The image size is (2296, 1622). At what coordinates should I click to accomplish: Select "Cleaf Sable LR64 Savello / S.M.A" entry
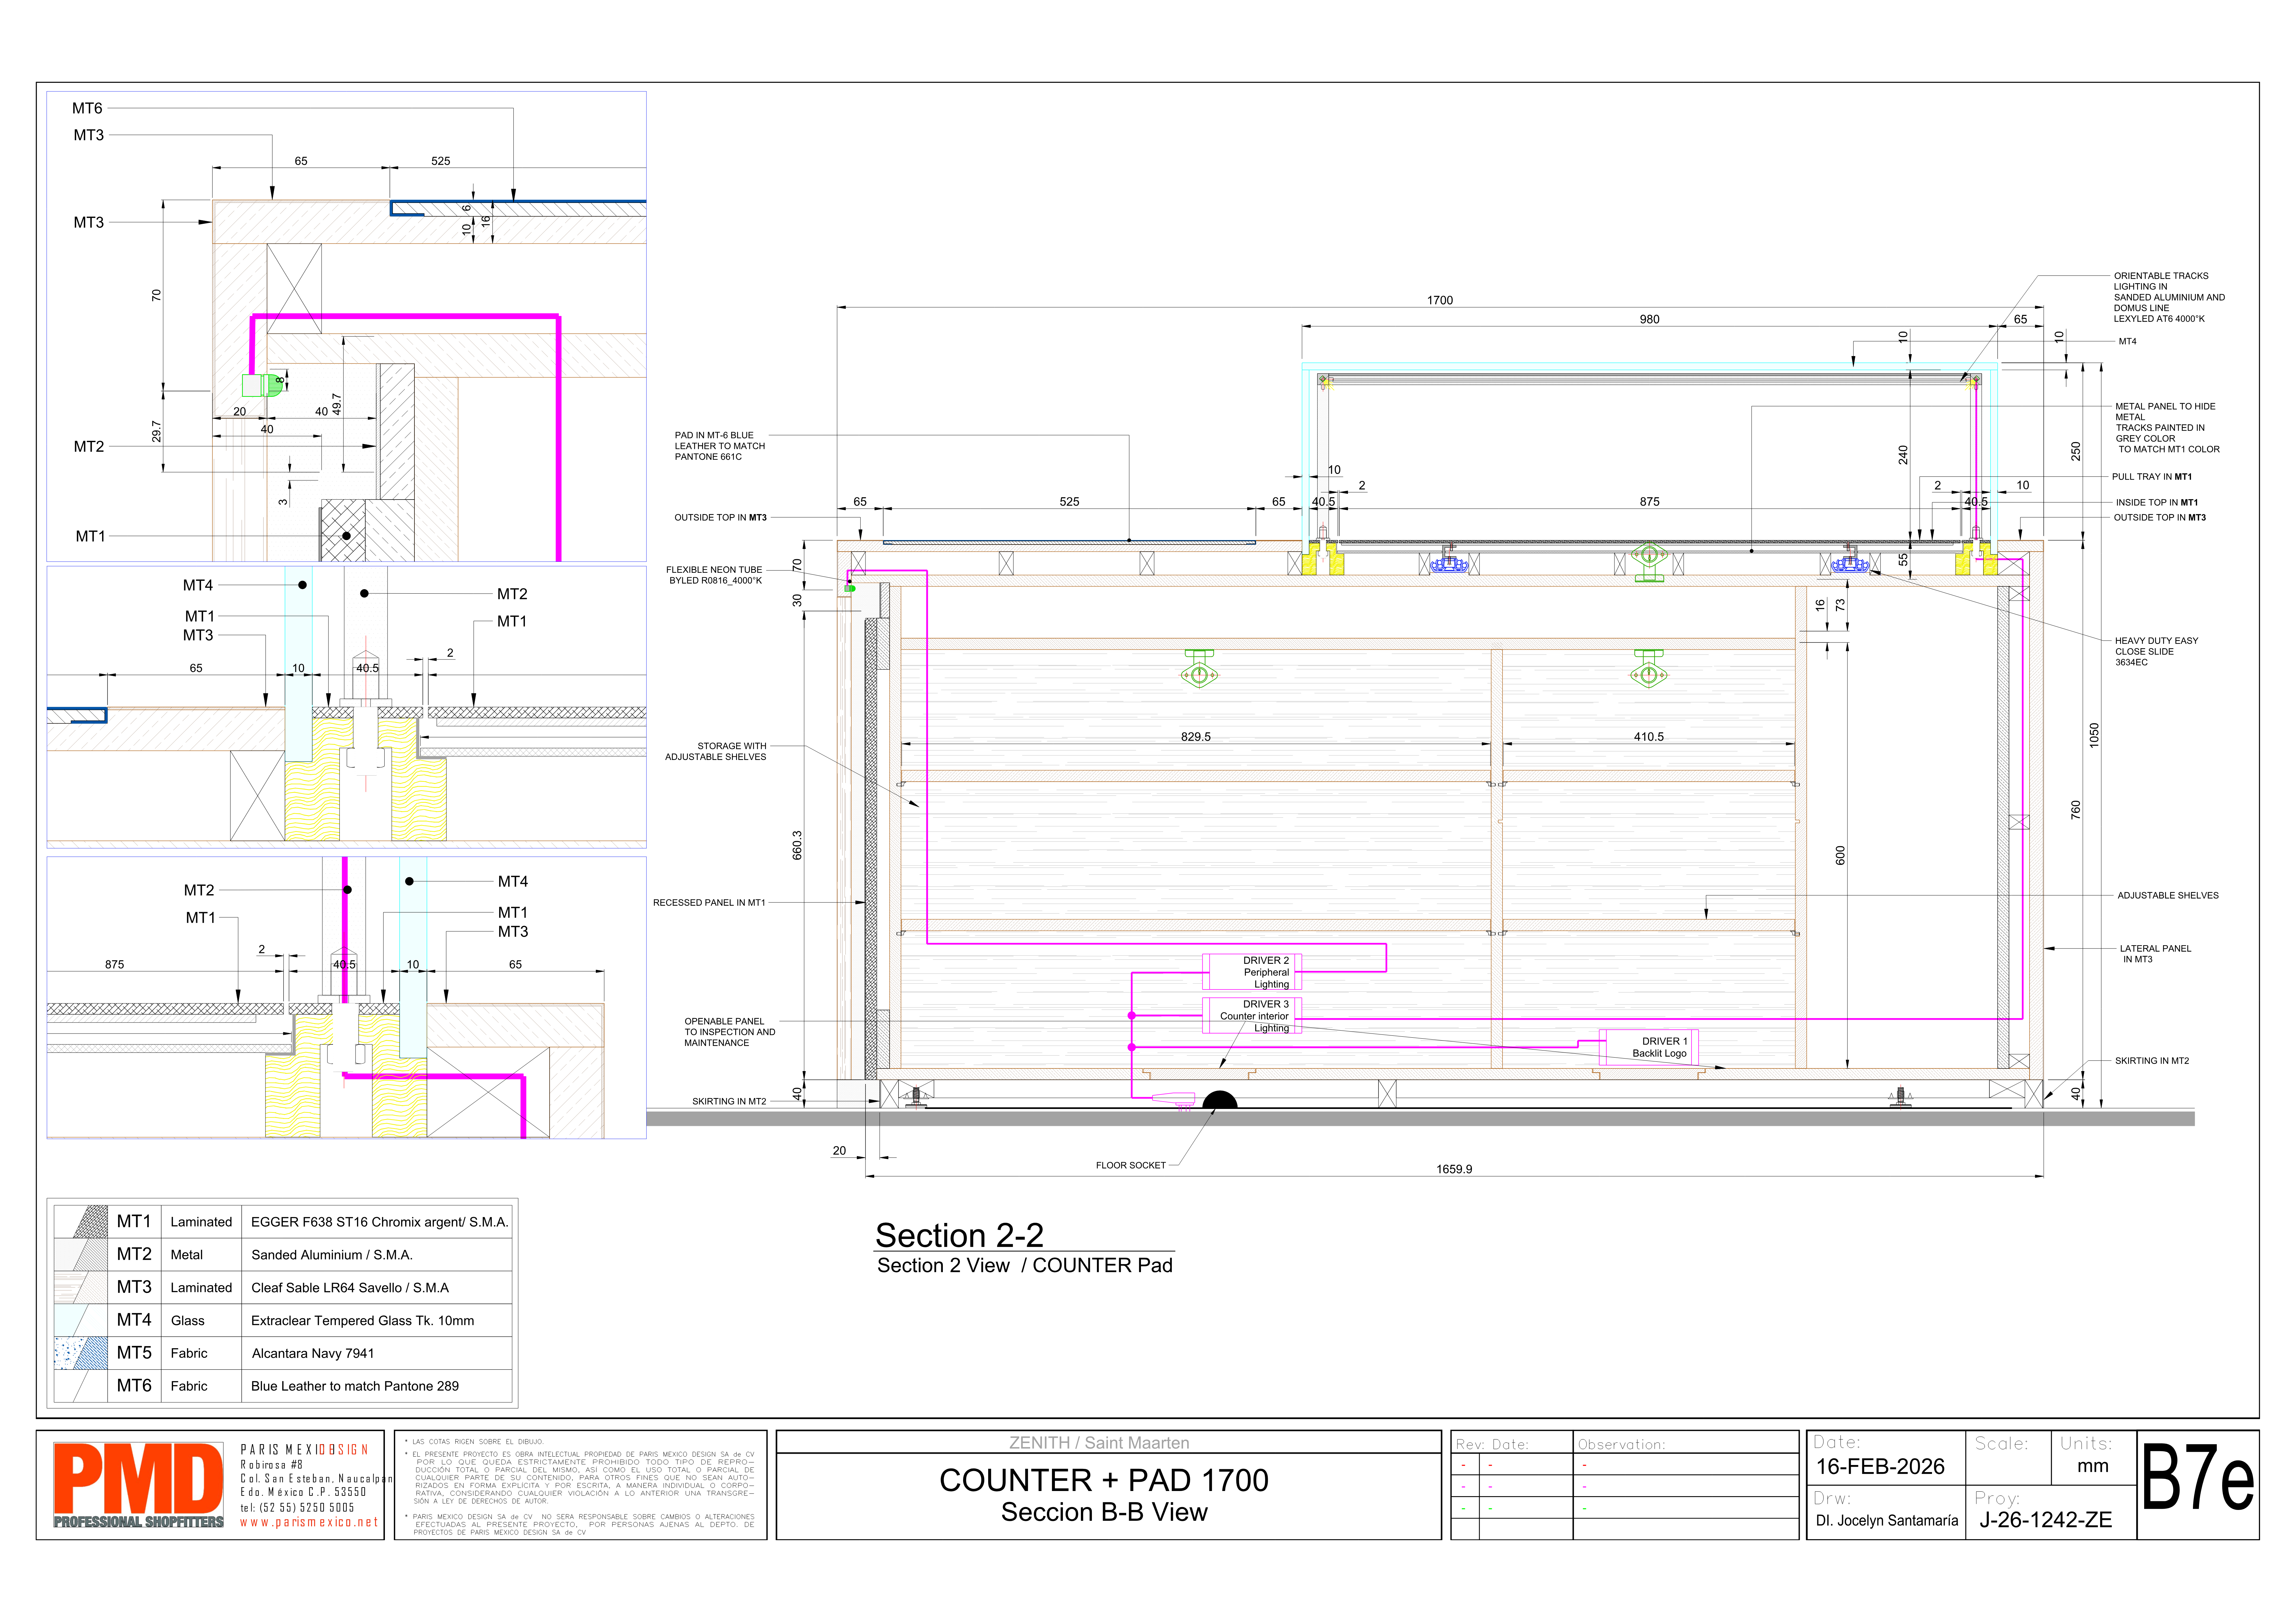[350, 1288]
